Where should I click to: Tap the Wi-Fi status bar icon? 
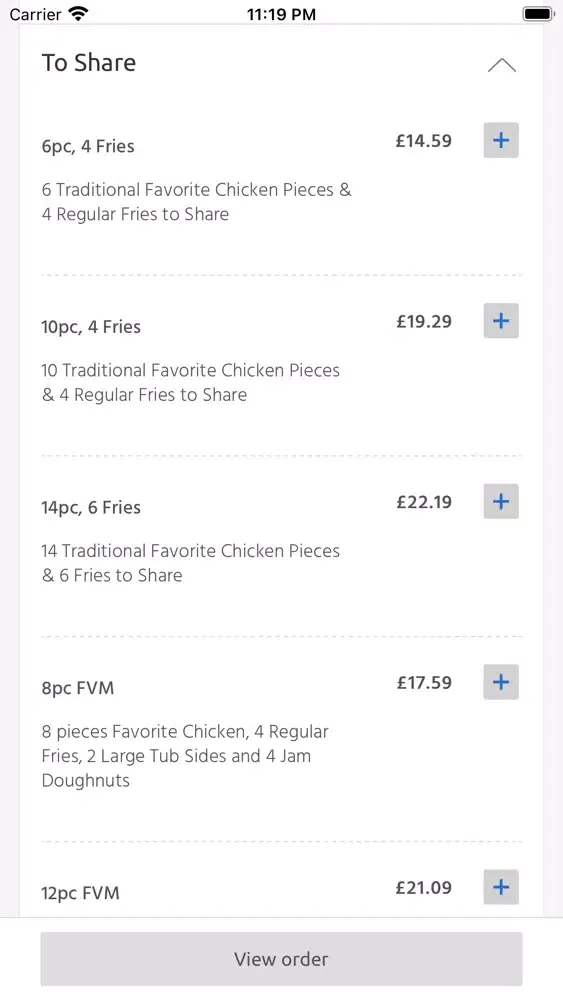(x=78, y=13)
